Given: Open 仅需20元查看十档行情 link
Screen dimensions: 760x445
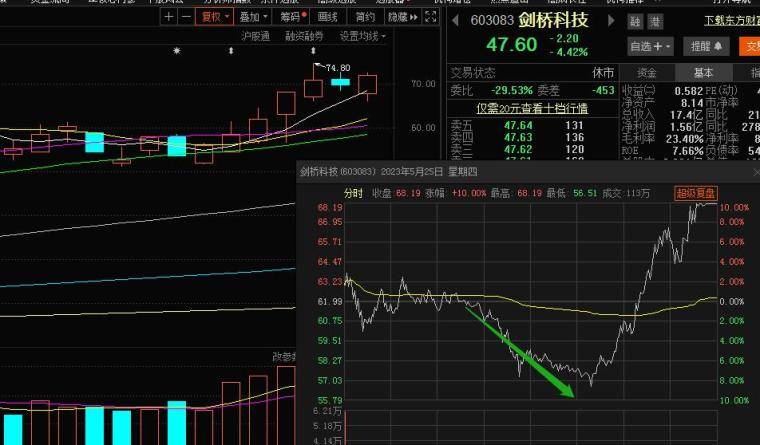Looking at the screenshot, I should coord(532,108).
